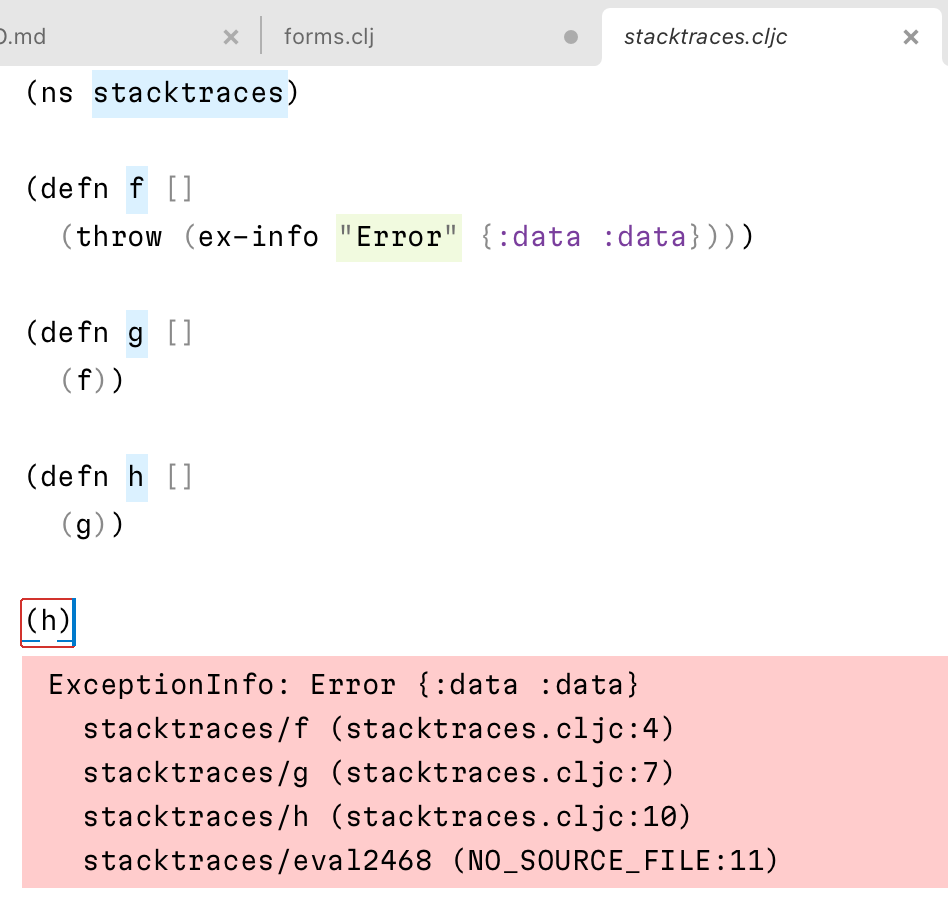Click the empty argument vector of defn h
The width and height of the screenshot is (948, 920).
pos(180,477)
